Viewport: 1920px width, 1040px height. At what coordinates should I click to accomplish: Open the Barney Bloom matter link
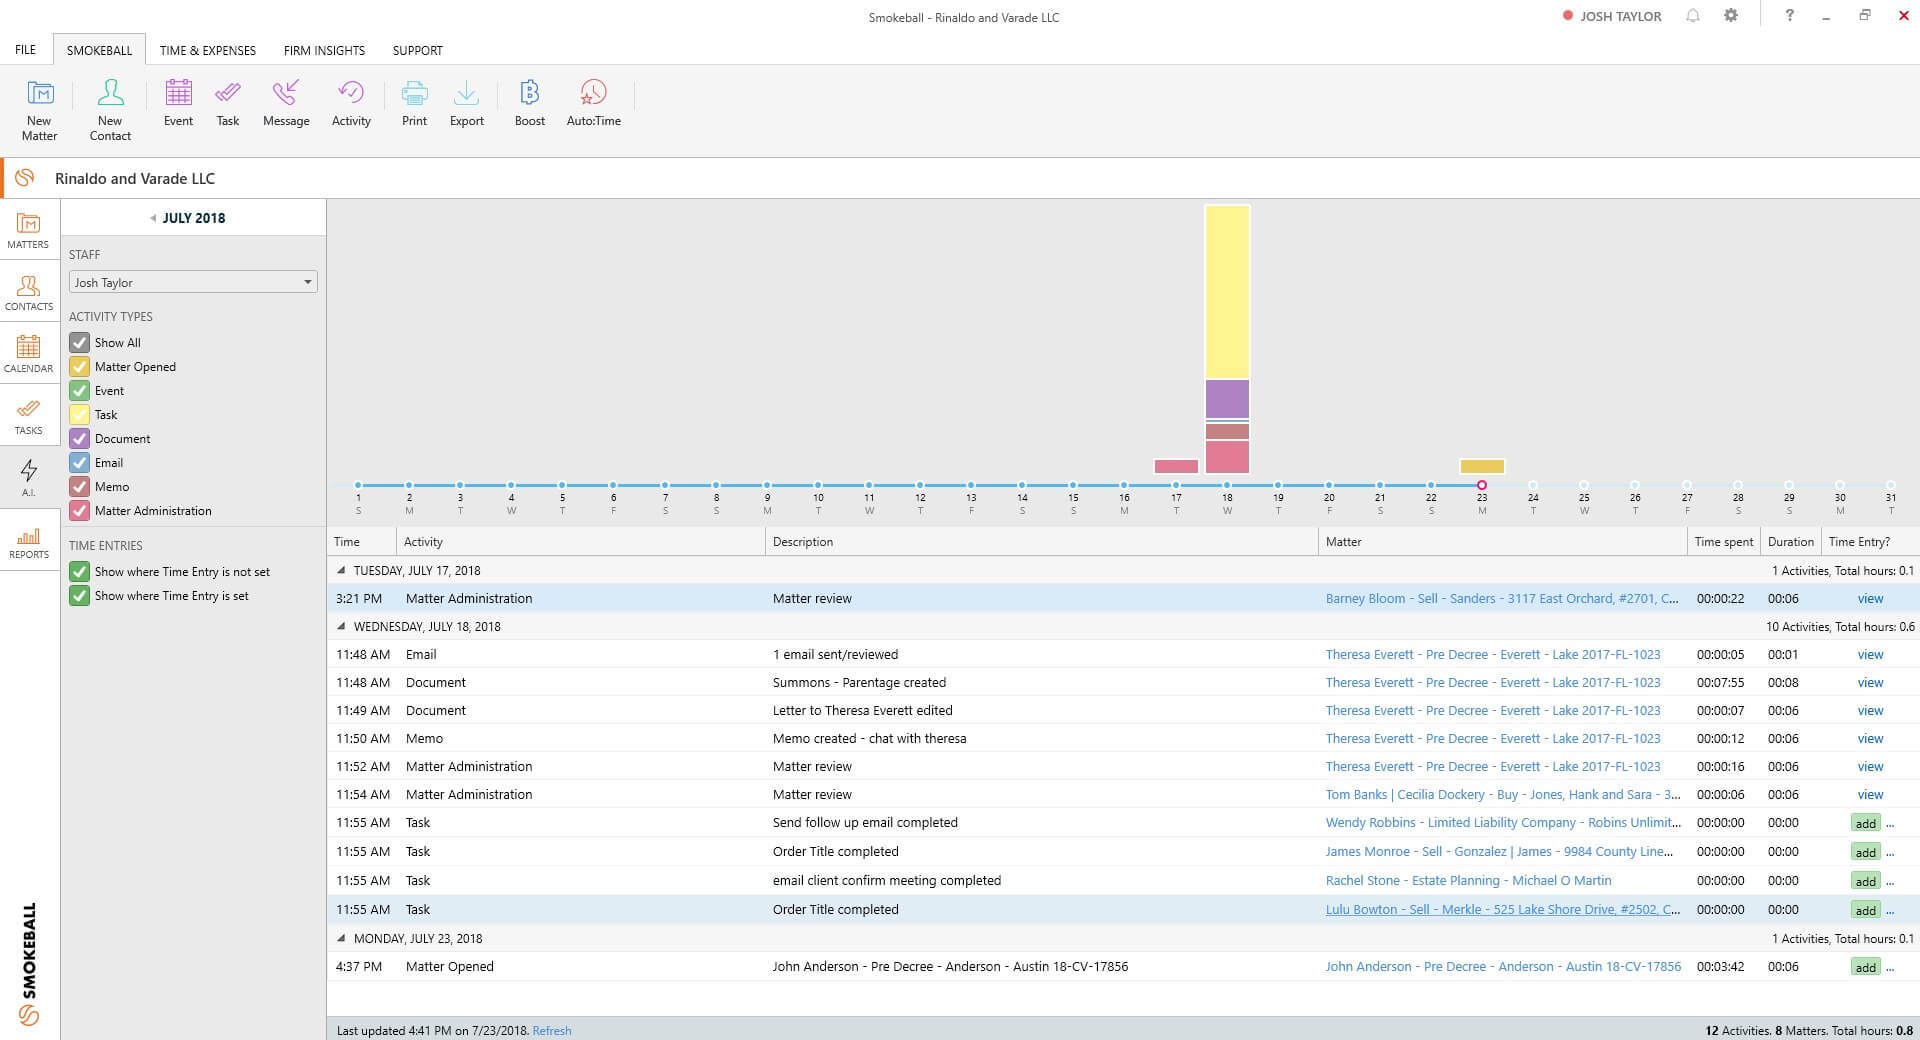click(1502, 598)
